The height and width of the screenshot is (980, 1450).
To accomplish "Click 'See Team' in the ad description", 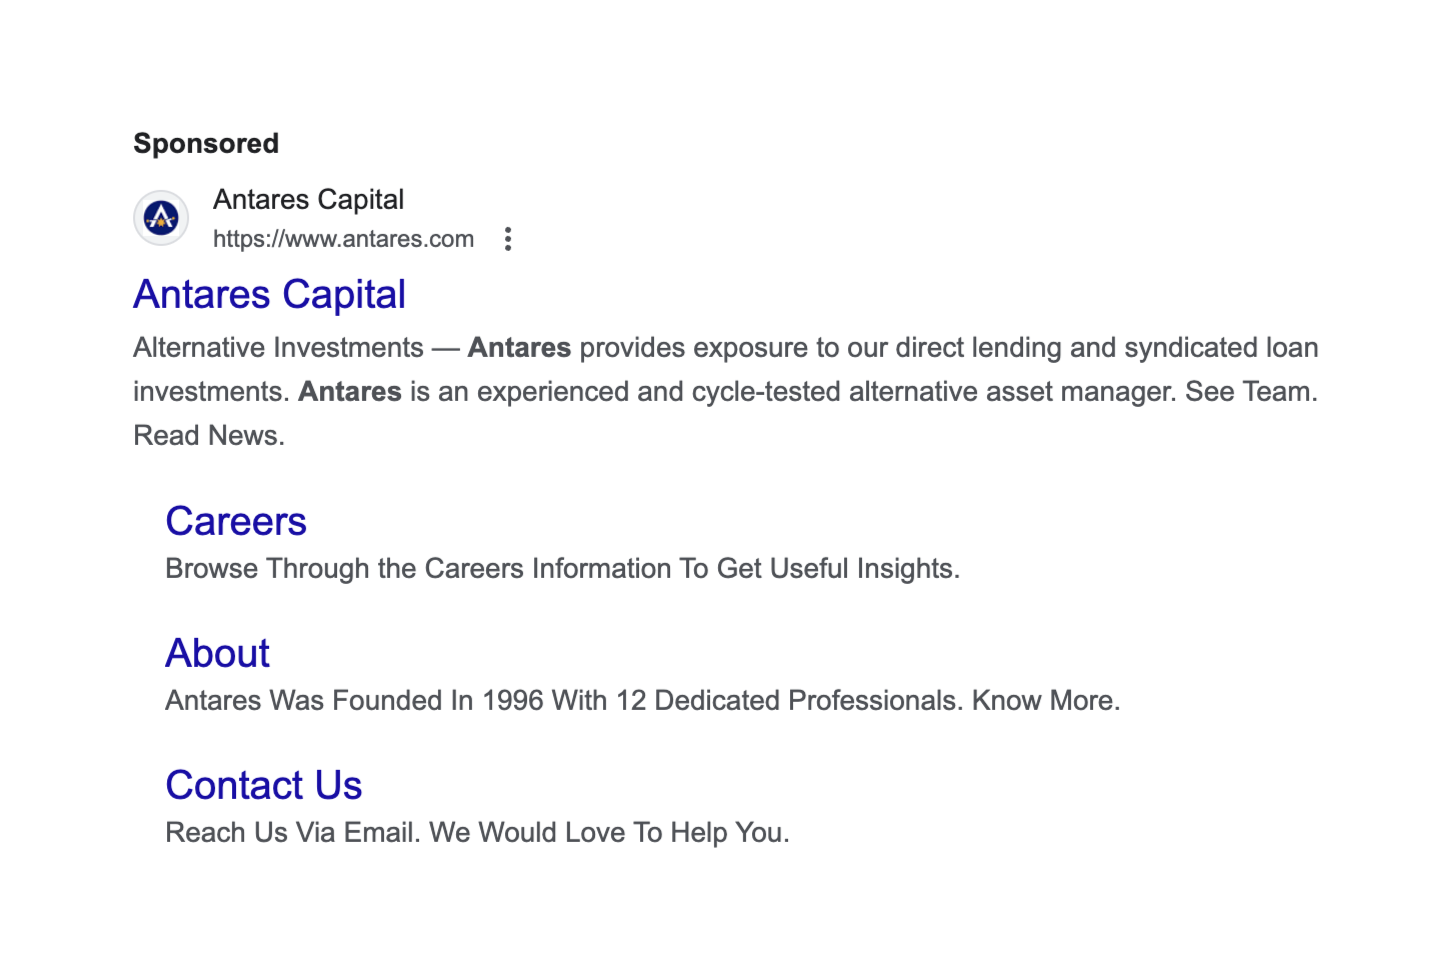I will [1248, 391].
